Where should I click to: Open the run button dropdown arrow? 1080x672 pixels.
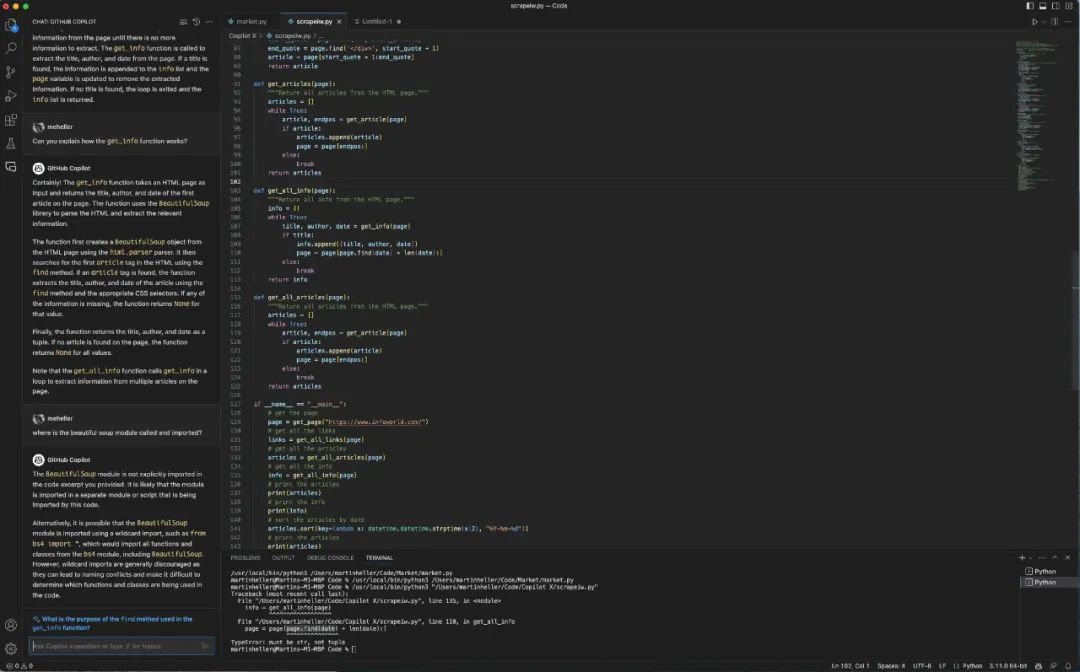[x=1043, y=21]
